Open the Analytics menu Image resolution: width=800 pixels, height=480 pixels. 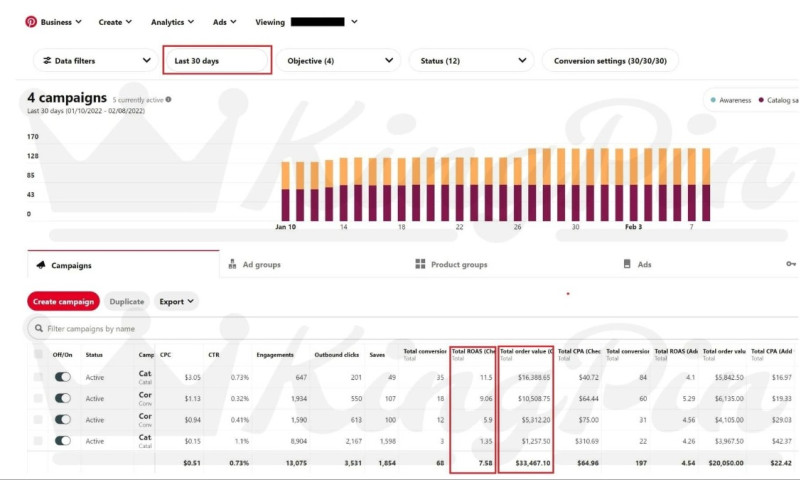pyautogui.click(x=172, y=22)
